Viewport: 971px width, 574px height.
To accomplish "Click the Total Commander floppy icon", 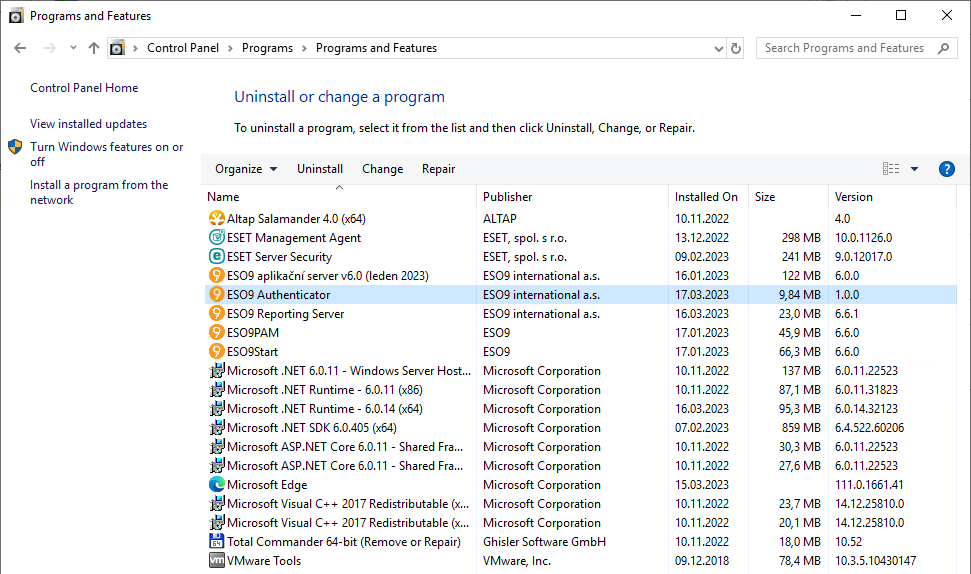I will (x=216, y=541).
